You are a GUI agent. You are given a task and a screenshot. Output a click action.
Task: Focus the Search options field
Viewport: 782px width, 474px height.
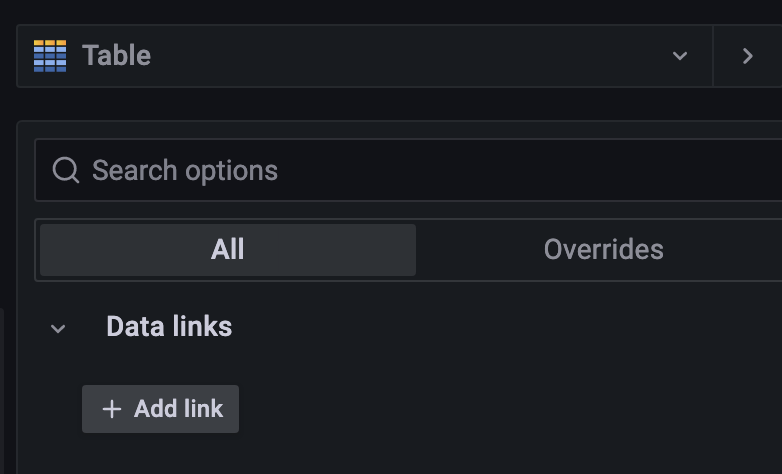pos(408,170)
